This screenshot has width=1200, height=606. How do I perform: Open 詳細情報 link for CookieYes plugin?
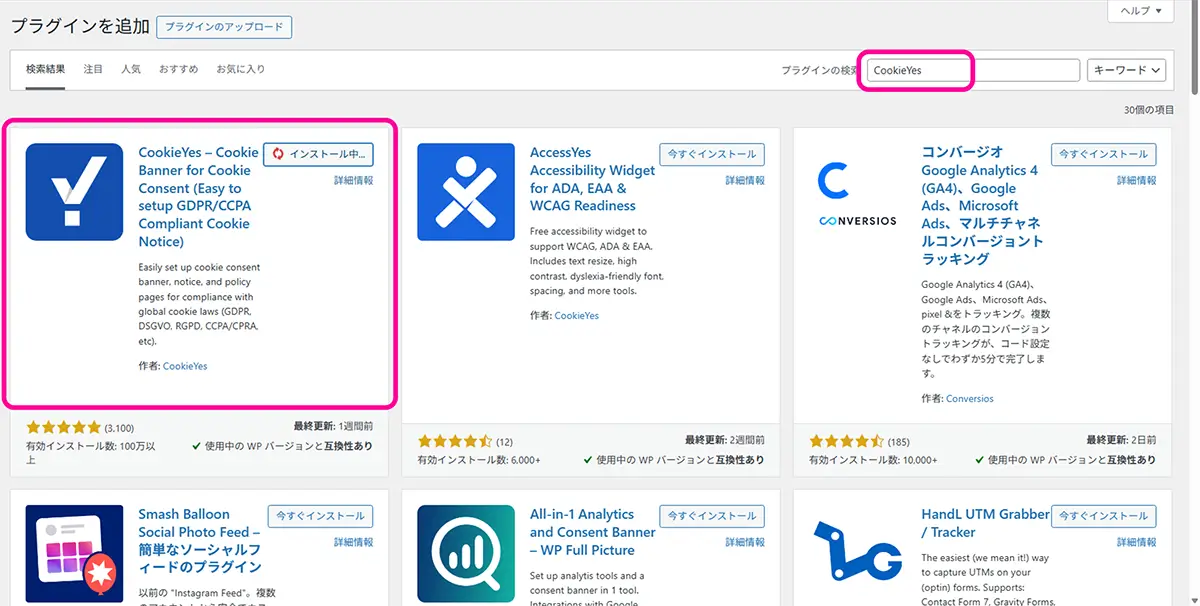[353, 181]
